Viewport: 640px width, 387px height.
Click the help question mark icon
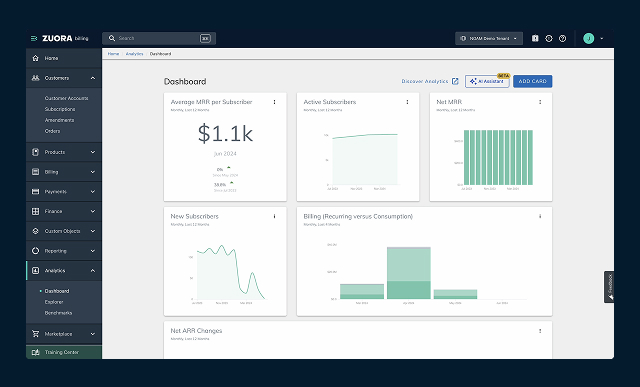coord(562,38)
